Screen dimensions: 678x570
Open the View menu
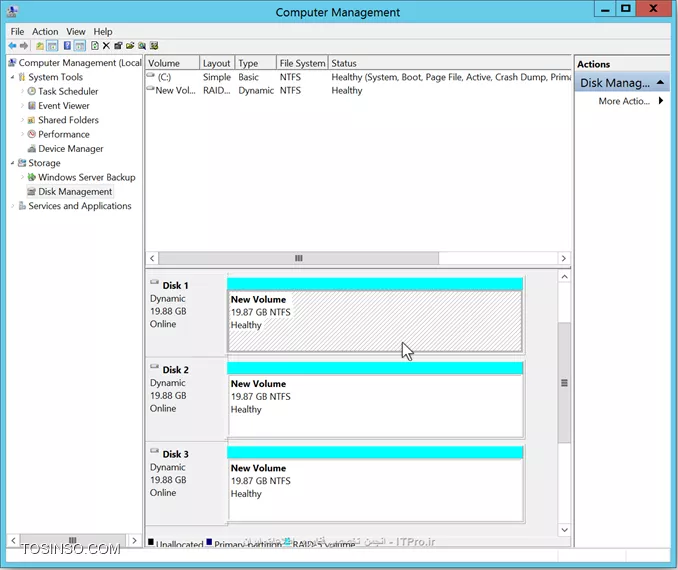[x=76, y=32]
